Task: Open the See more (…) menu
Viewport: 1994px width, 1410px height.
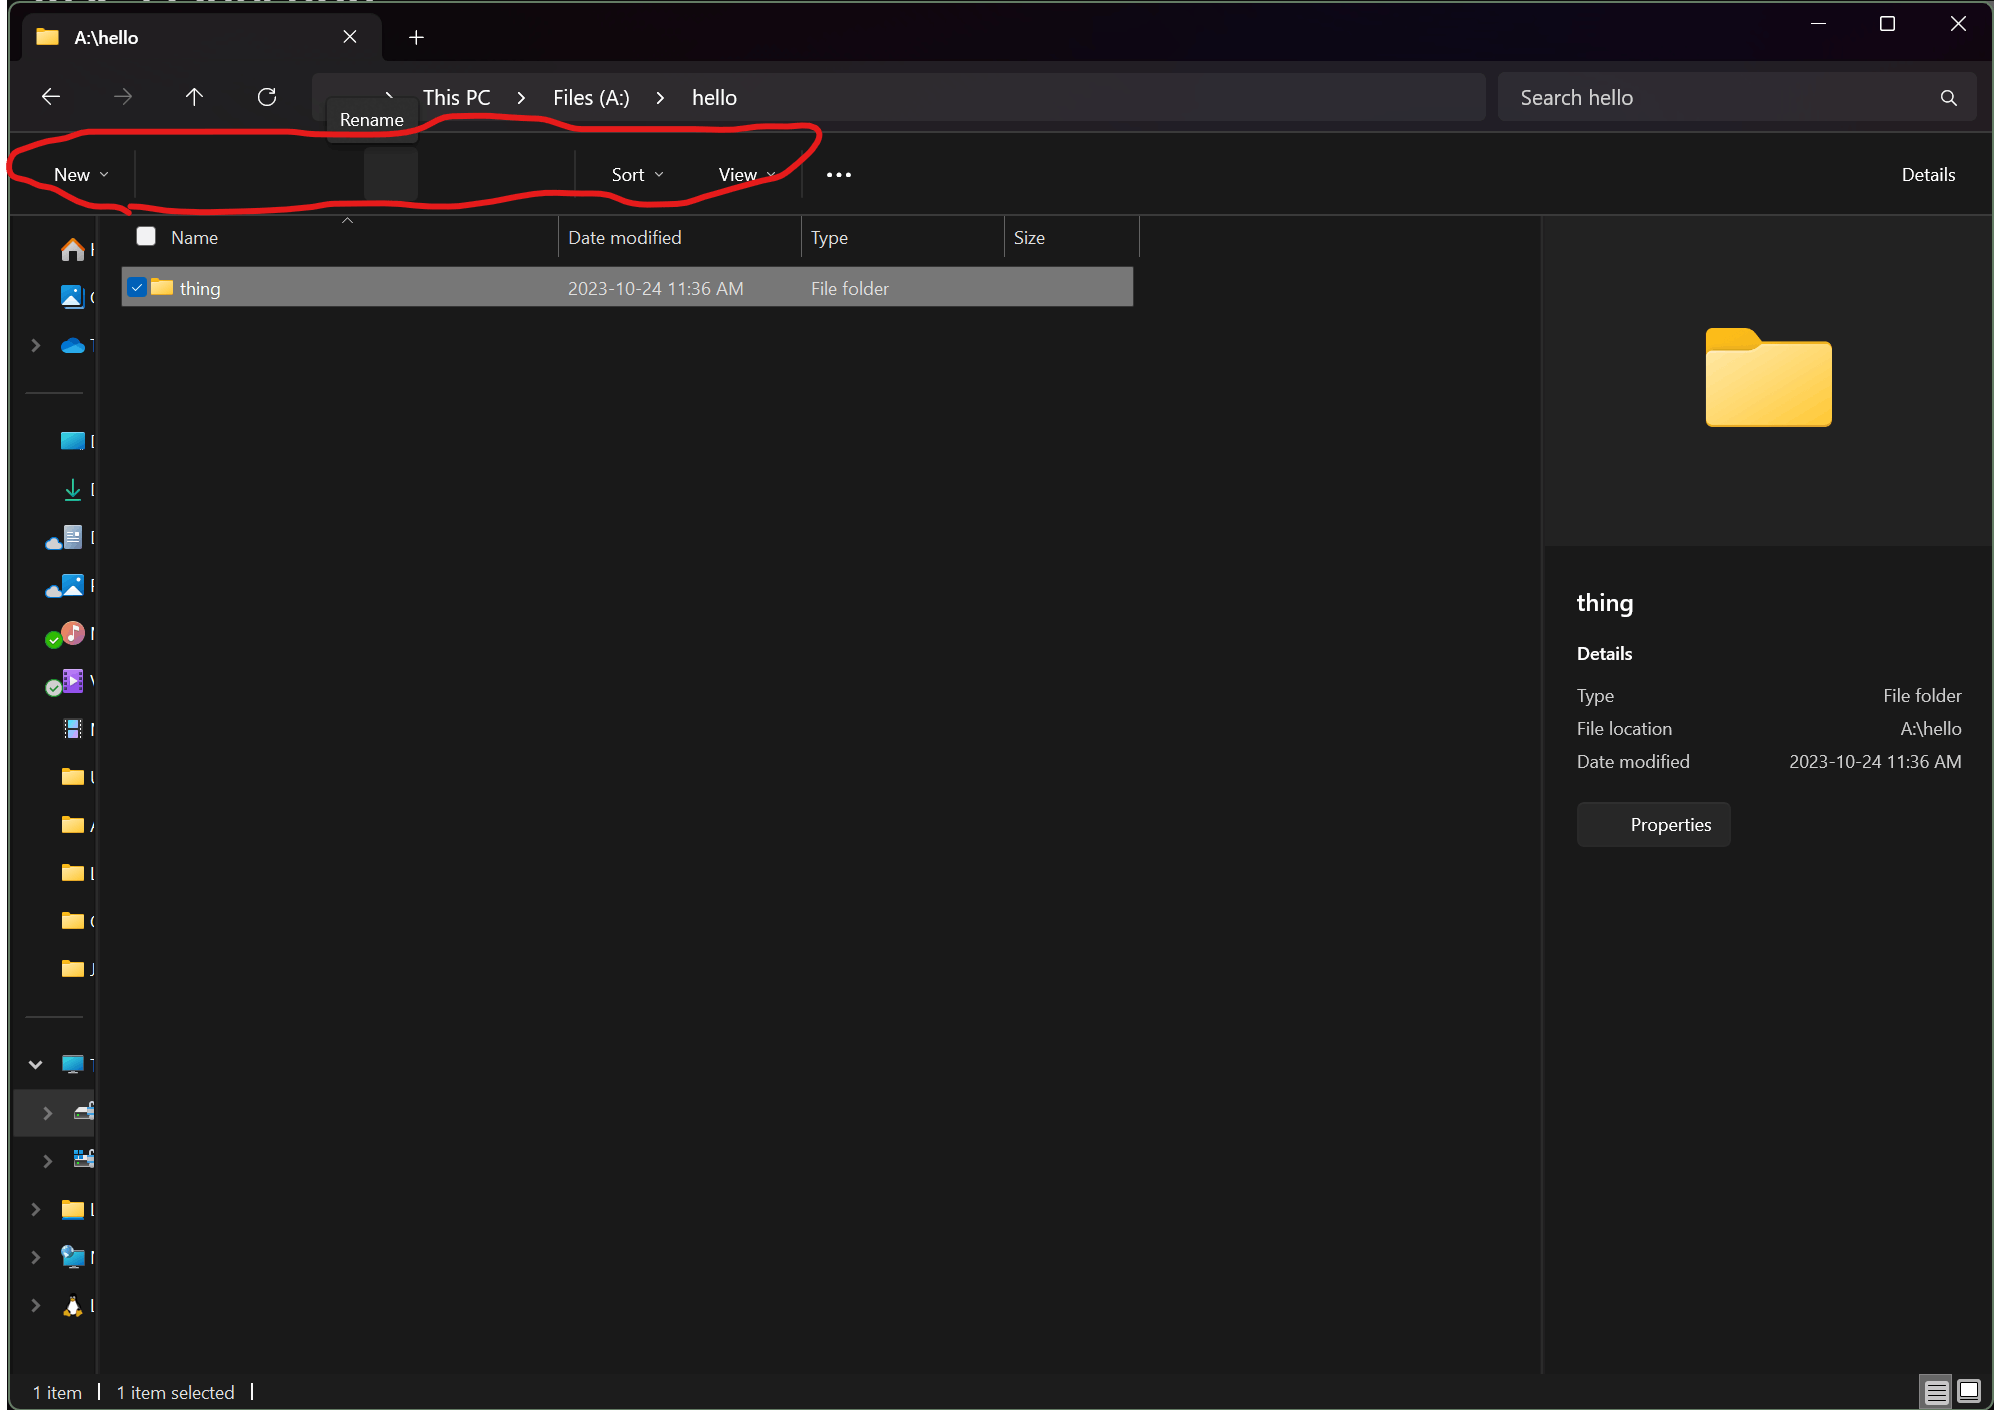Action: tap(839, 175)
